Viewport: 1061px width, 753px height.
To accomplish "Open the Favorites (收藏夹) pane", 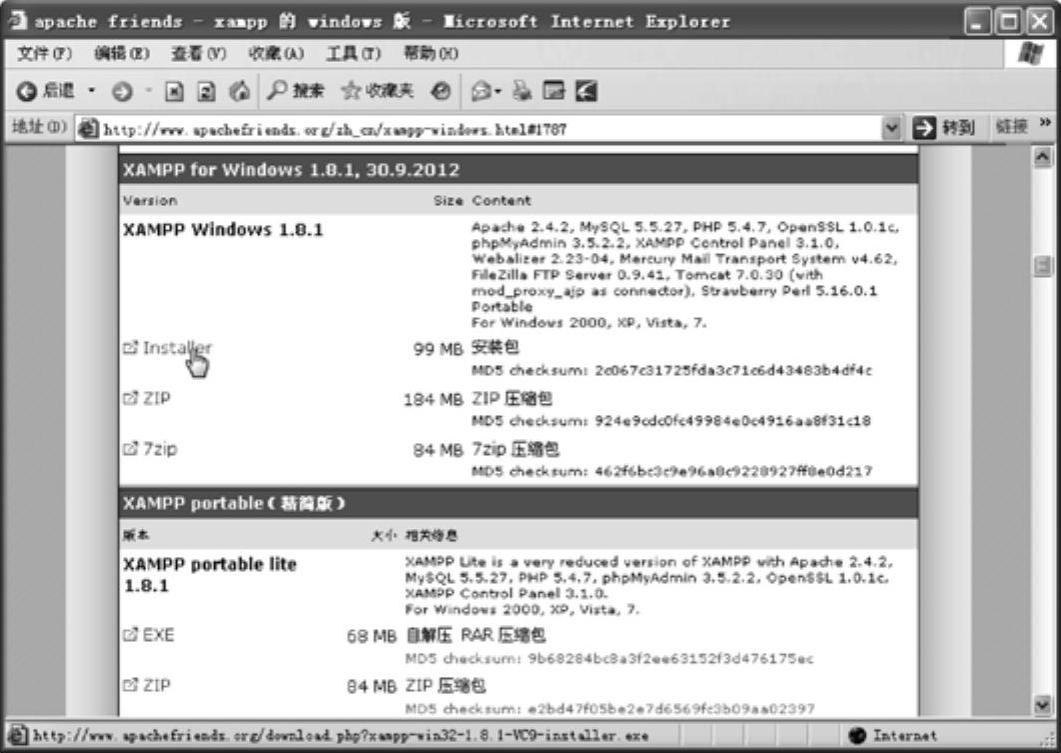I will pyautogui.click(x=378, y=91).
